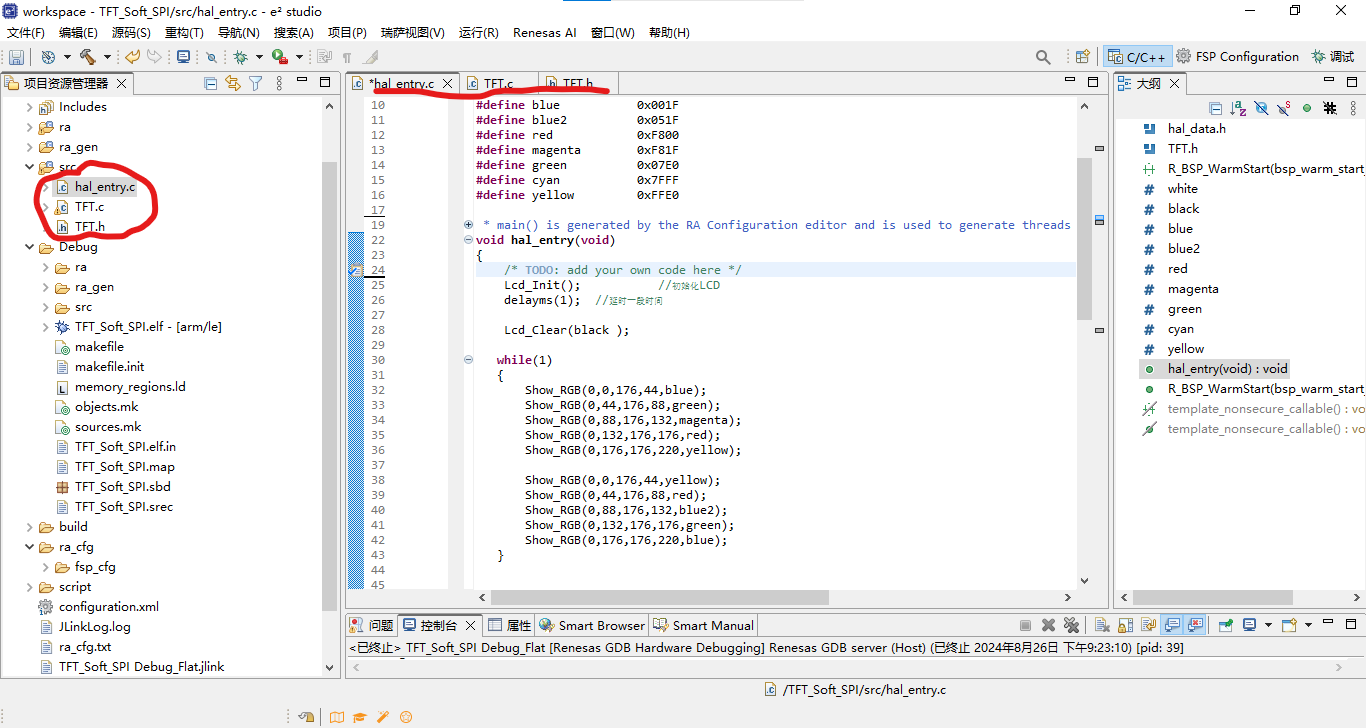The width and height of the screenshot is (1366, 728).
Task: Open the 运行(R) menu
Action: 478,32
